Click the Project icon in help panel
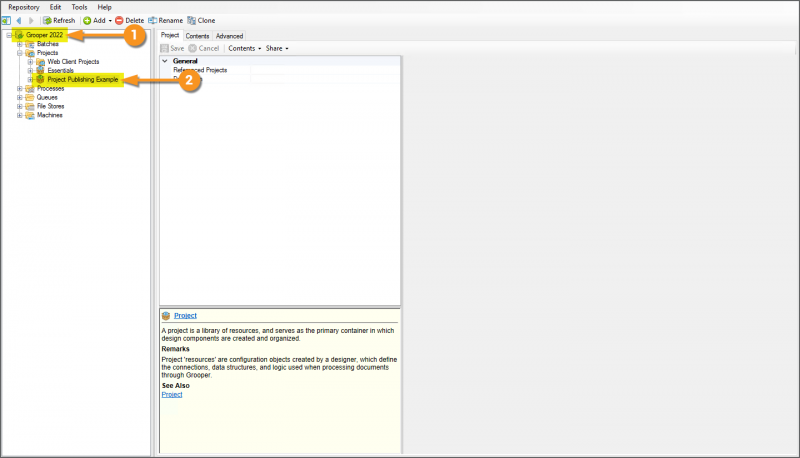 (166, 316)
